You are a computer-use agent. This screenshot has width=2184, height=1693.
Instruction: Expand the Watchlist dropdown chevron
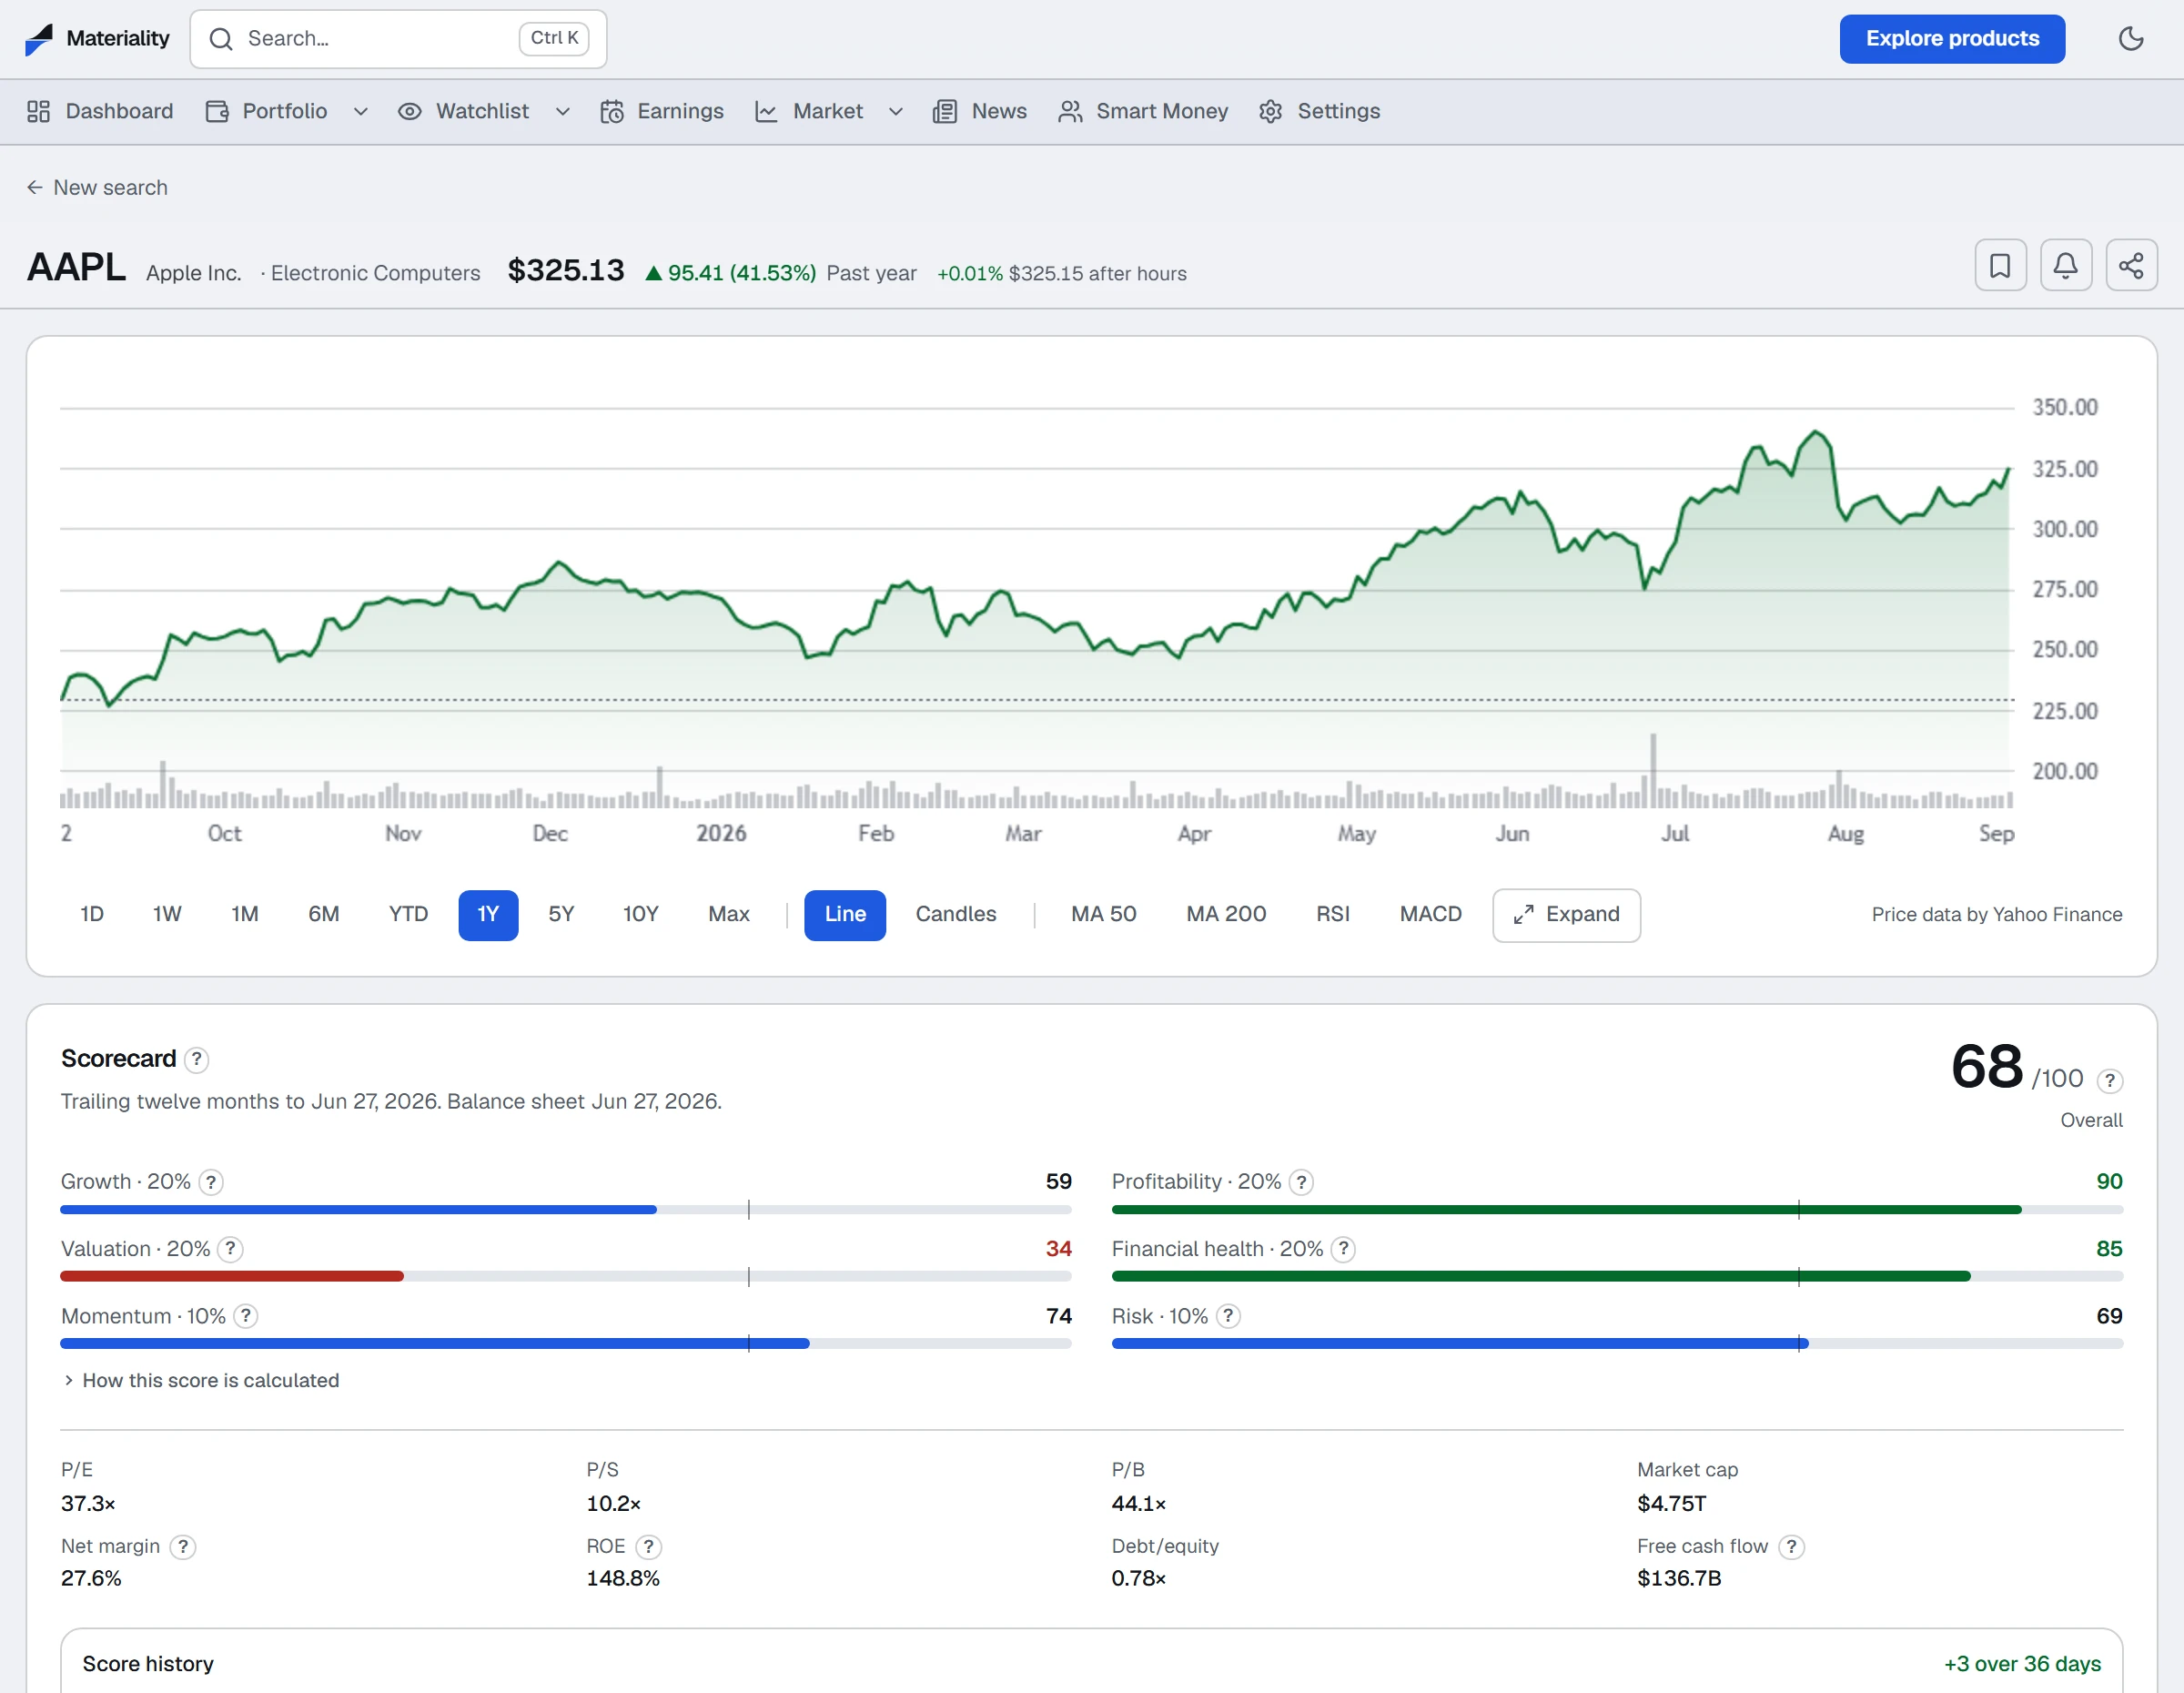(563, 112)
